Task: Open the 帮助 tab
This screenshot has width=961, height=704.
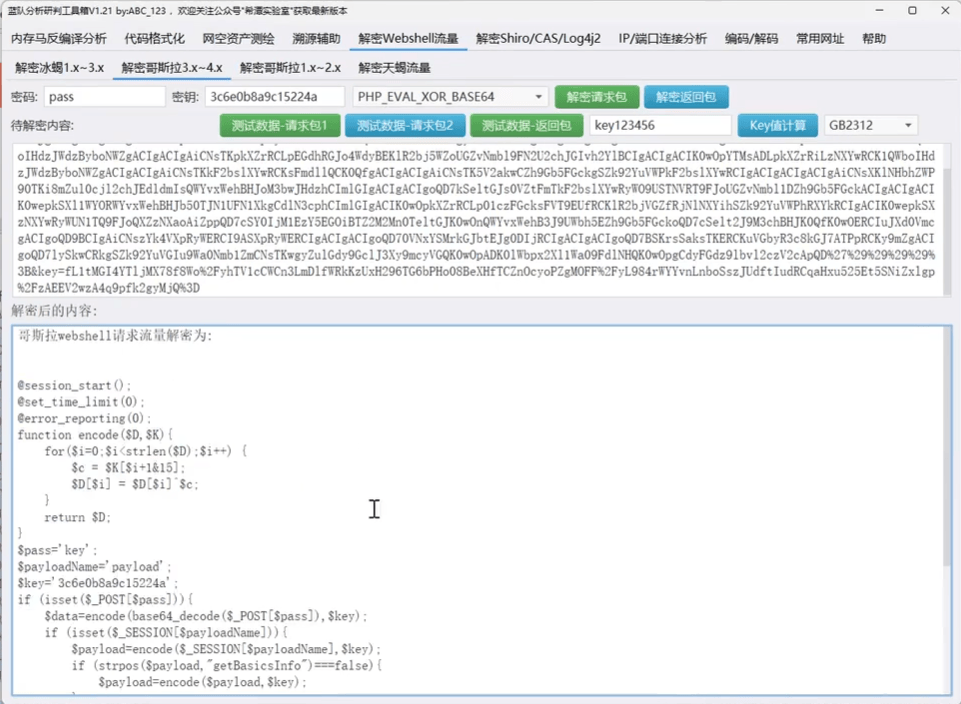Action: [x=874, y=39]
